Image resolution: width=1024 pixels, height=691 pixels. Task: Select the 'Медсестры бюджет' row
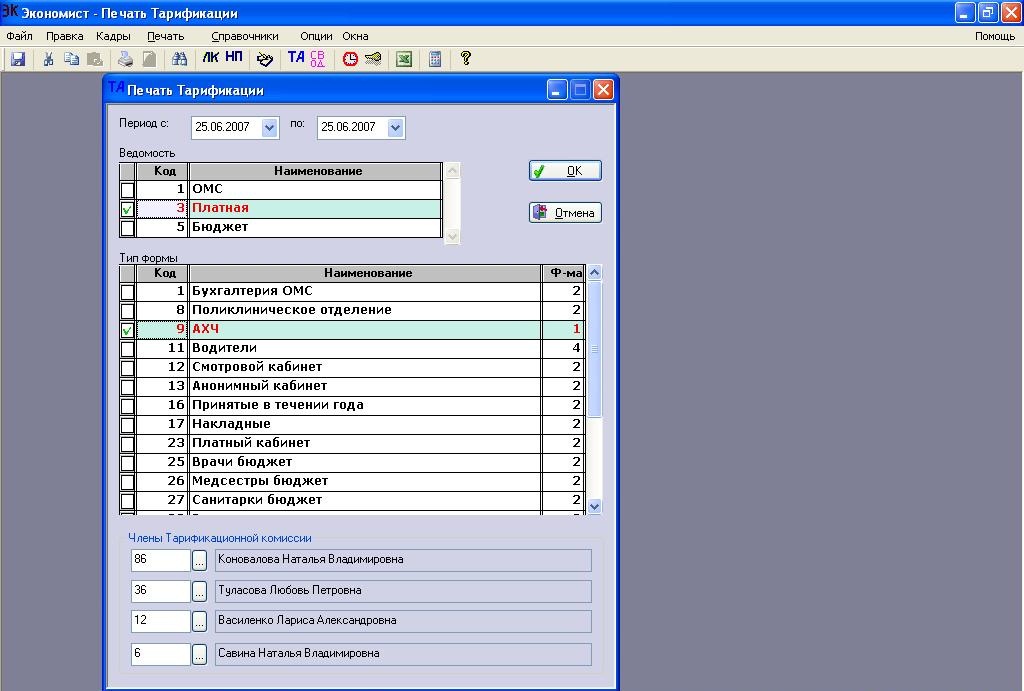[352, 481]
